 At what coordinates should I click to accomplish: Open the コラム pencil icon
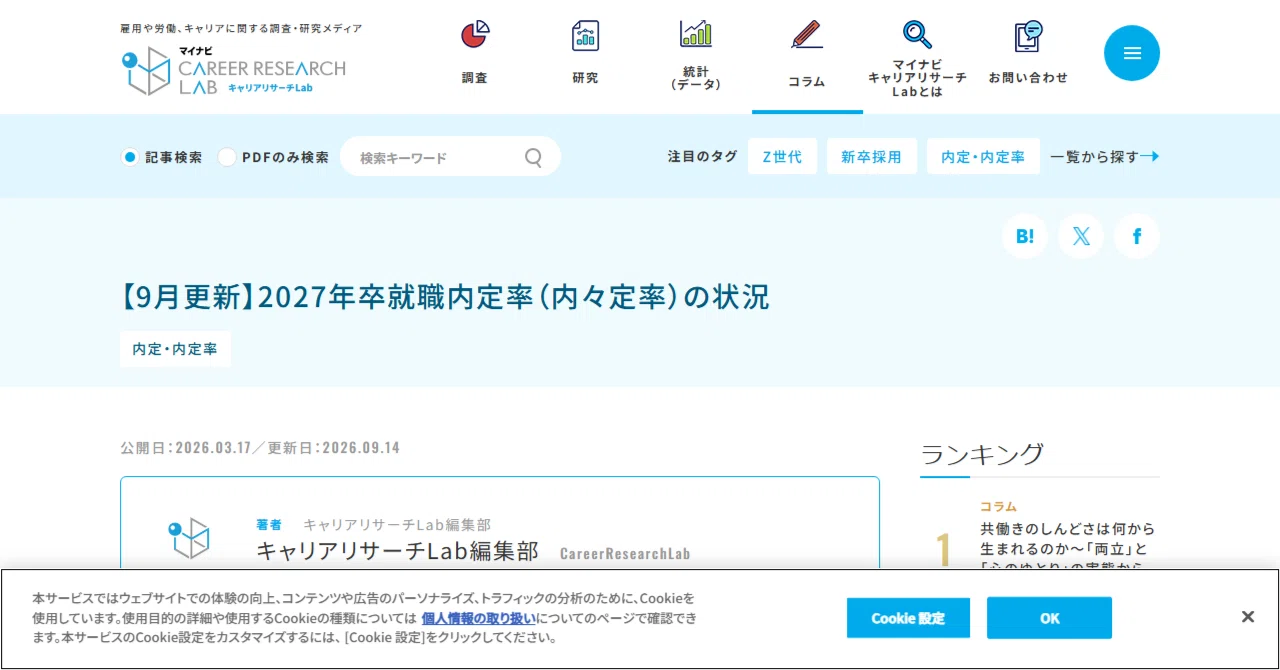coord(807,34)
